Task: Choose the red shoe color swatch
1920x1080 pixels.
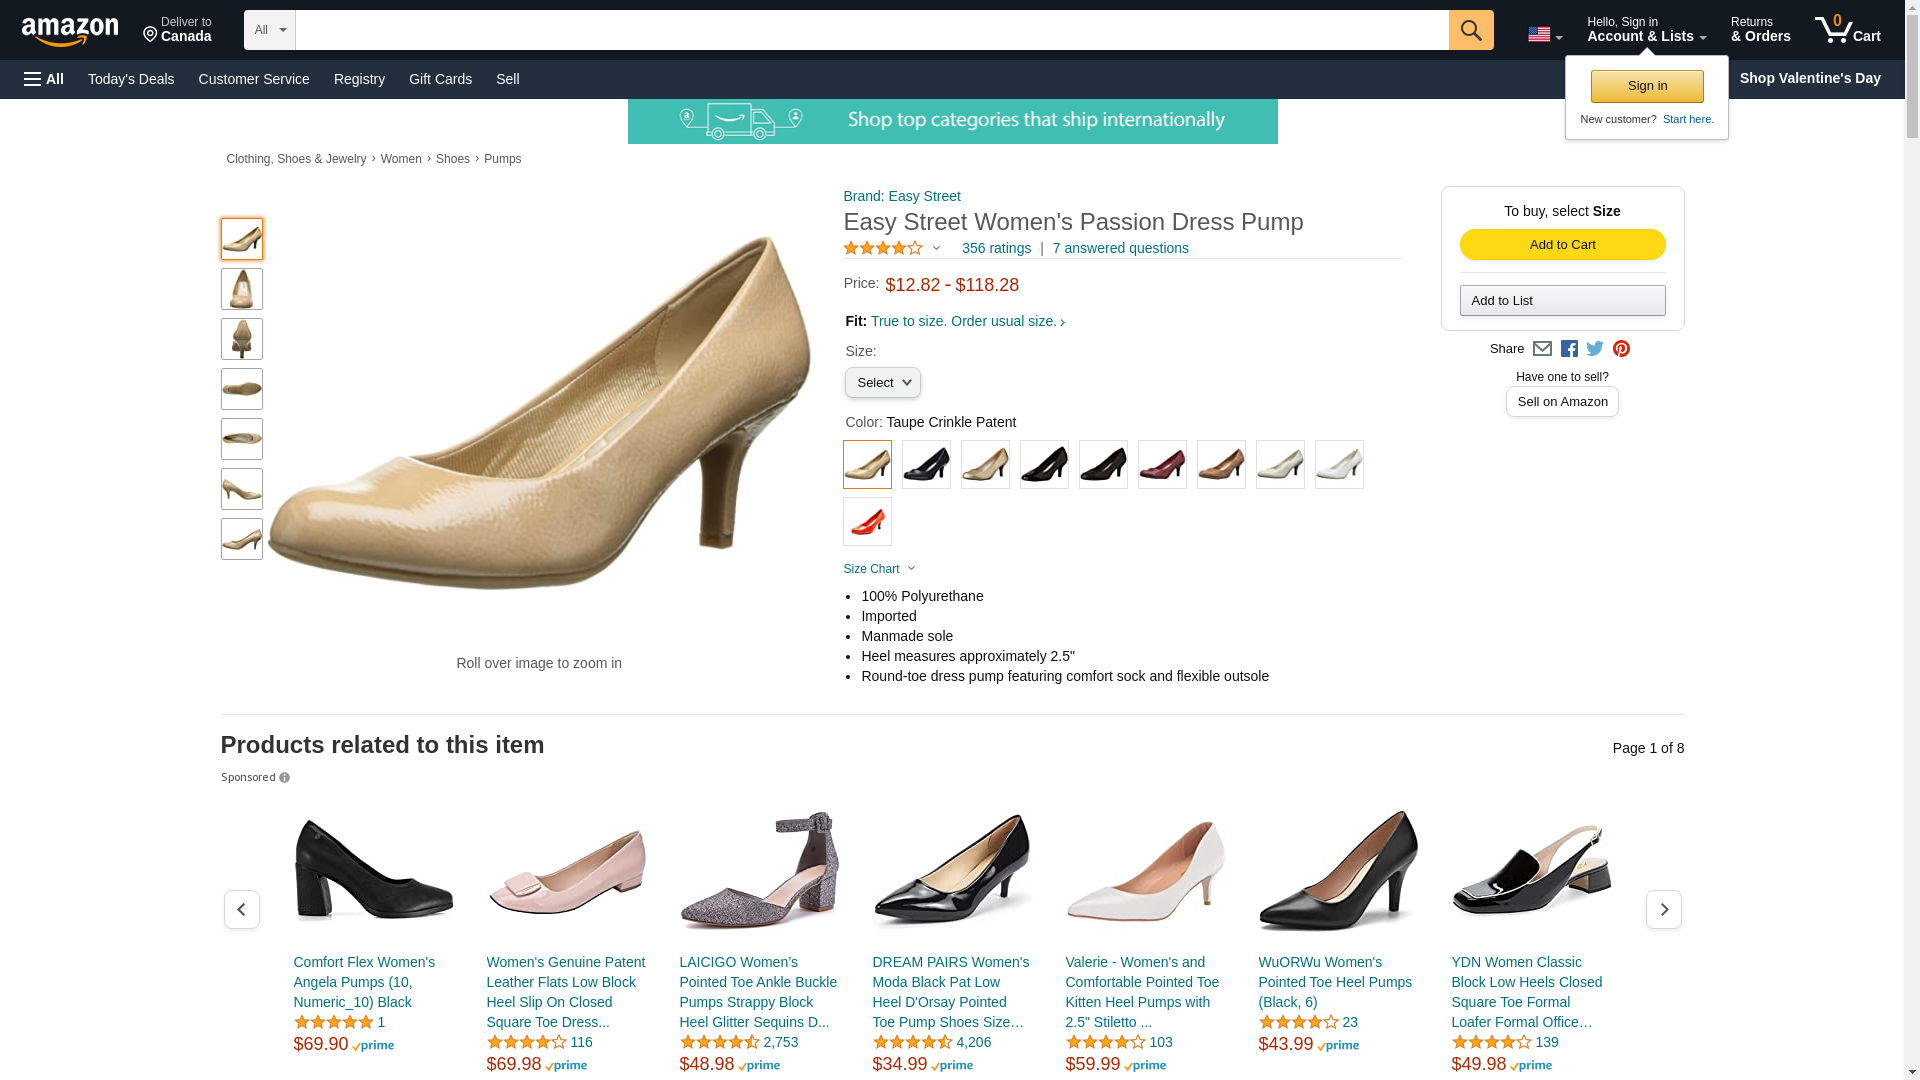Action: click(867, 521)
